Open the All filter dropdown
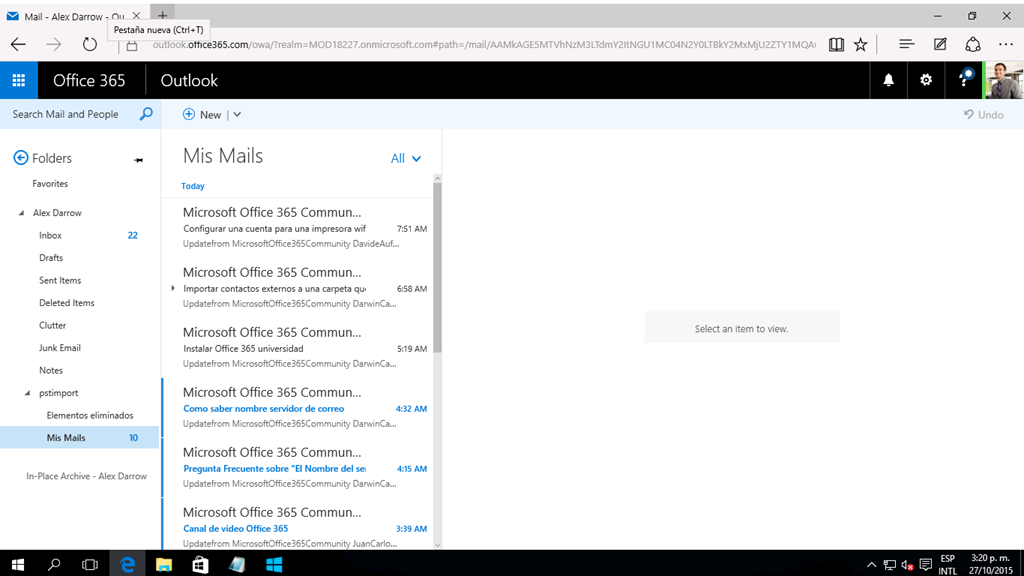The image size is (1024, 576). (406, 158)
